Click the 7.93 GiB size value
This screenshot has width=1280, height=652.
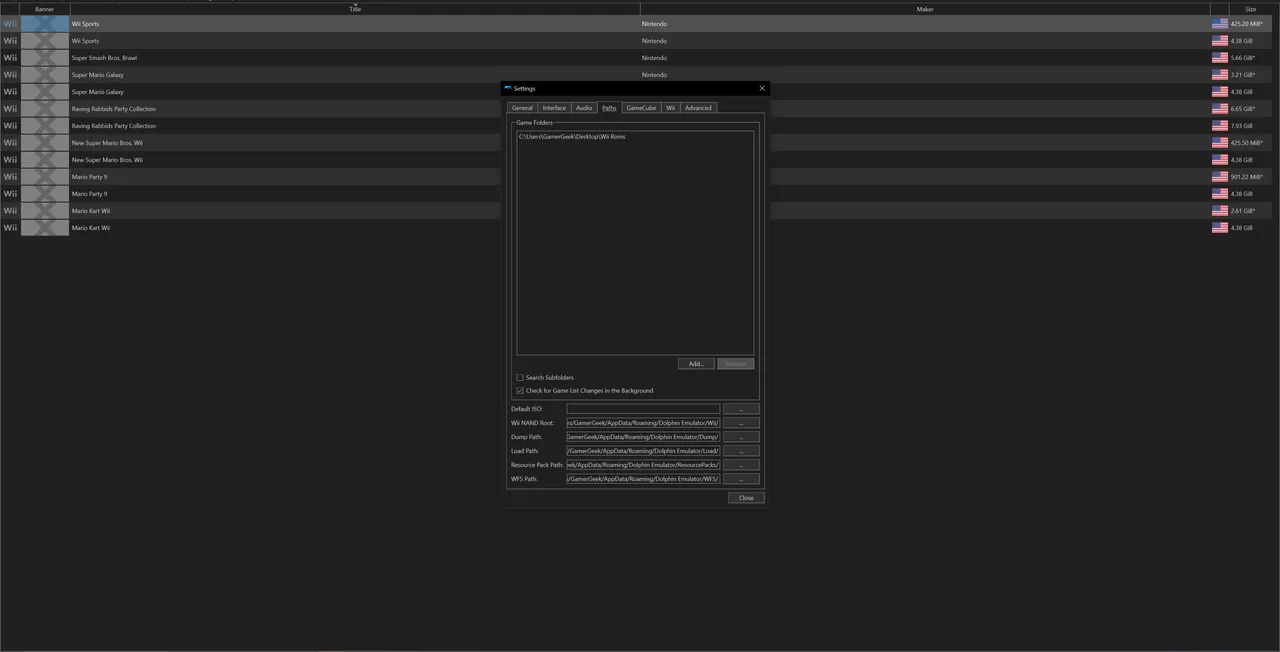[x=1242, y=126]
